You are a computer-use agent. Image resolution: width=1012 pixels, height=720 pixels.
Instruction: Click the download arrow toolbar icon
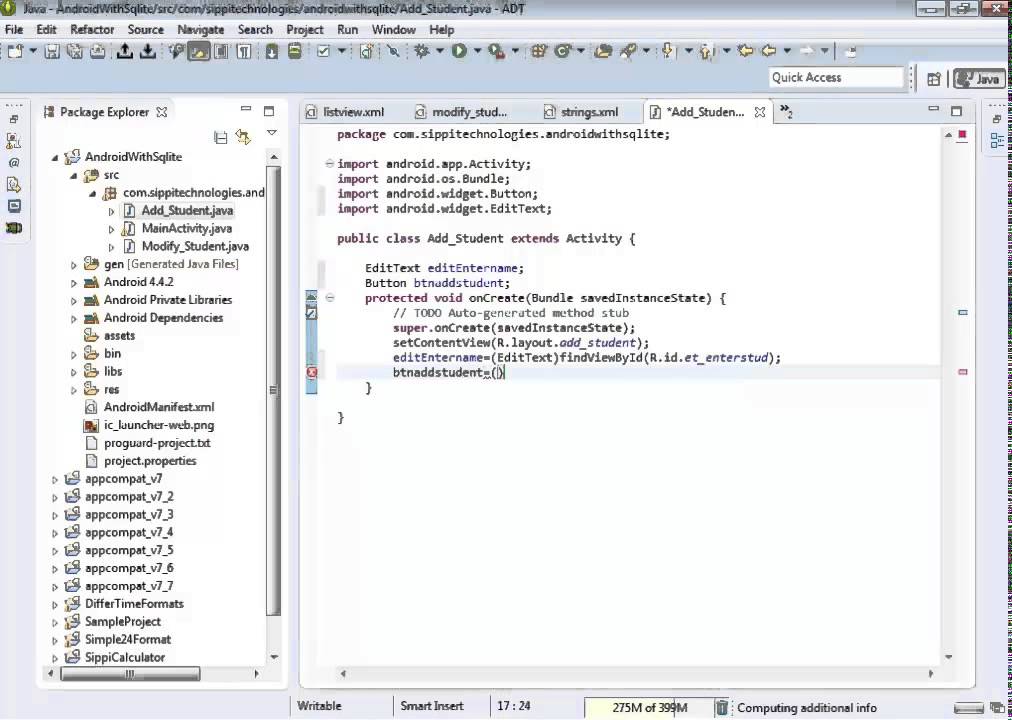click(x=148, y=52)
